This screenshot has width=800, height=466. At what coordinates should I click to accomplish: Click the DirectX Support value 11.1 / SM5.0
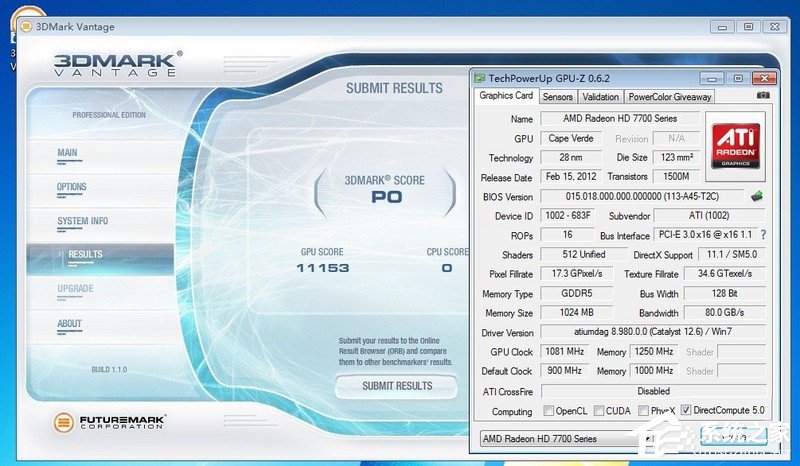coord(732,254)
